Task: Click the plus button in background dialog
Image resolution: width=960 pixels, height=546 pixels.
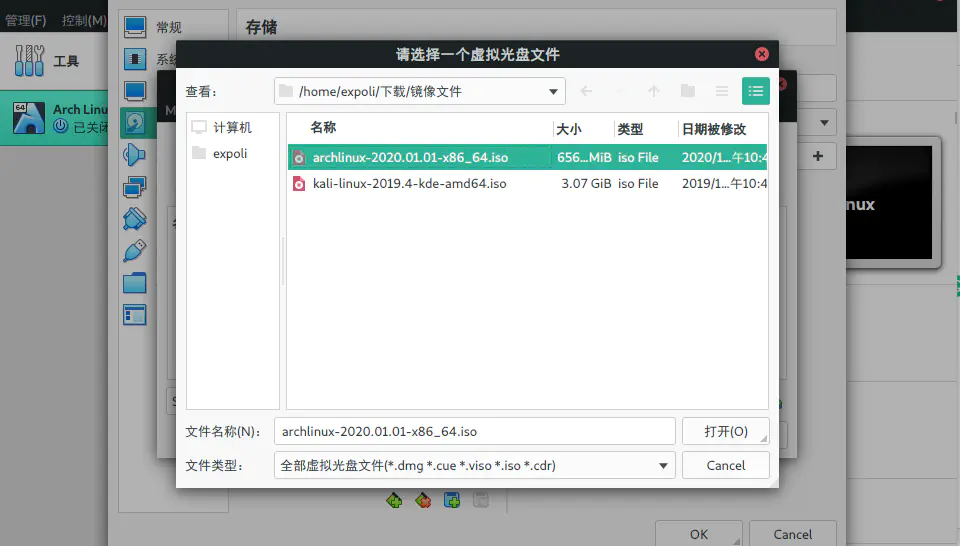Action: 818,156
